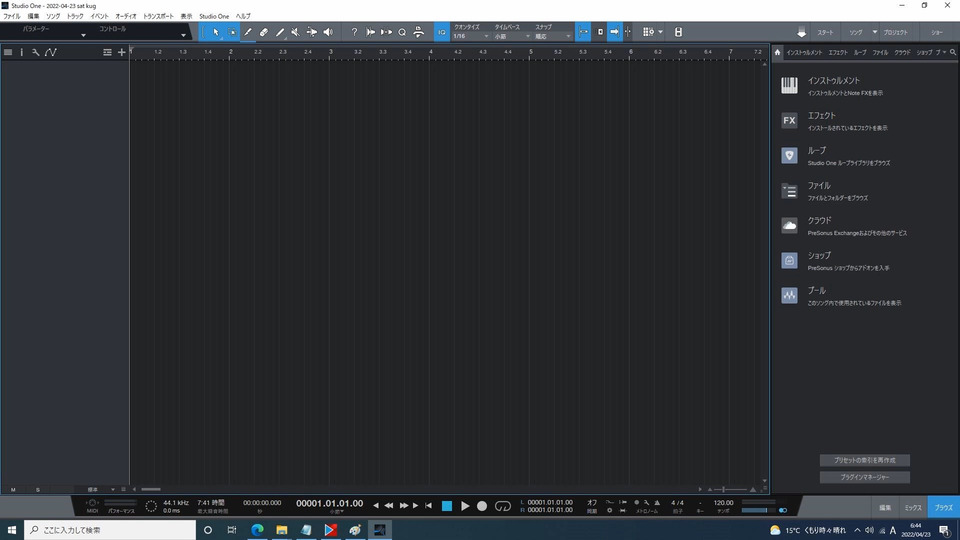Select the Split (line) tool
This screenshot has height=540, width=960.
(280, 32)
